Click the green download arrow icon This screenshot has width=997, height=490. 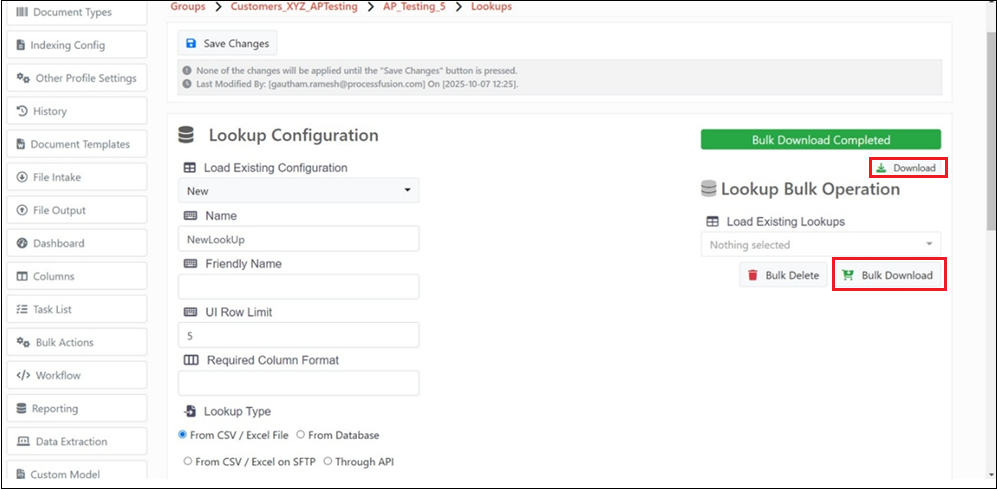[x=882, y=168]
